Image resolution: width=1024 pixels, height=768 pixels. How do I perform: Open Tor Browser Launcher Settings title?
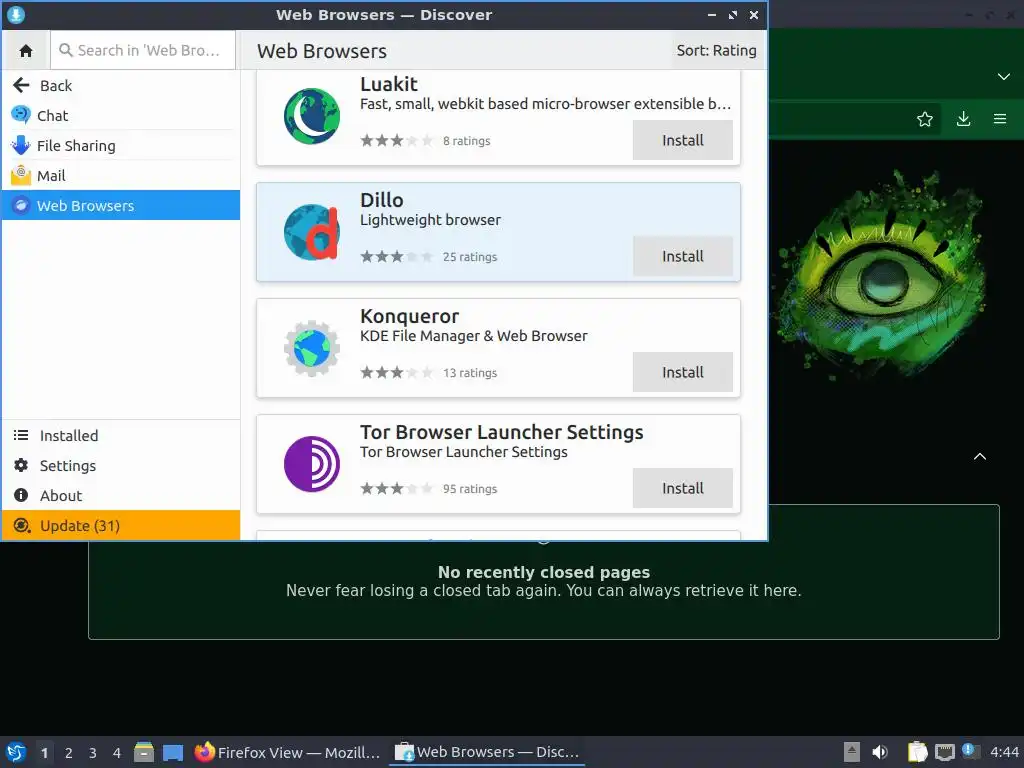(502, 432)
